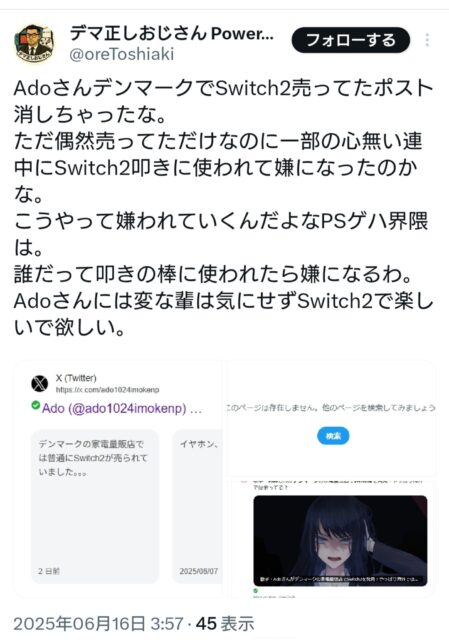The image size is (449, 640).
Task: Open the crying anime girl thumbnail
Action: (x=340, y=541)
